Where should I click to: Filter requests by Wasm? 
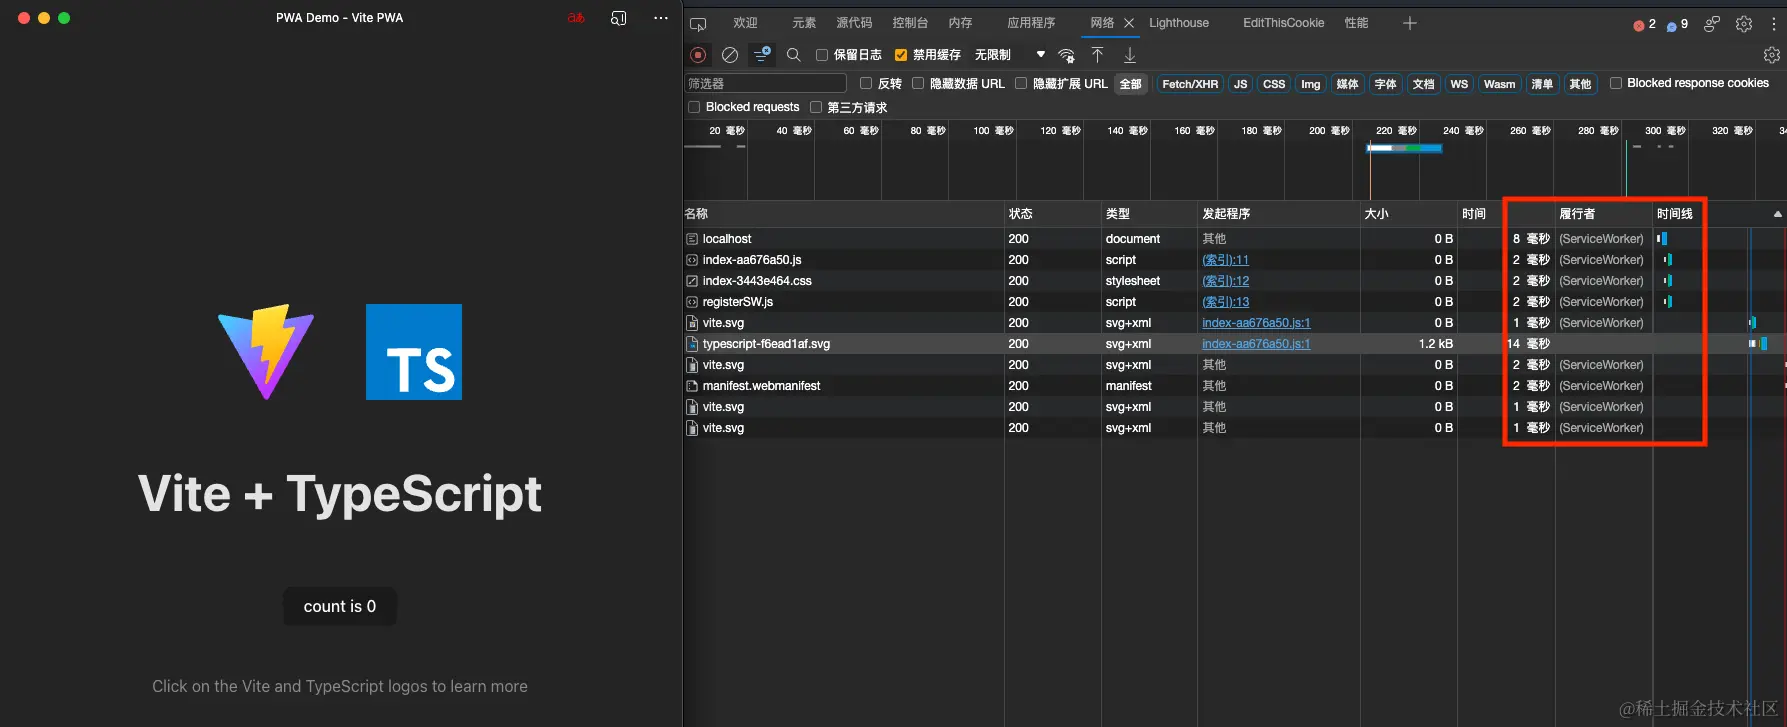[1499, 84]
